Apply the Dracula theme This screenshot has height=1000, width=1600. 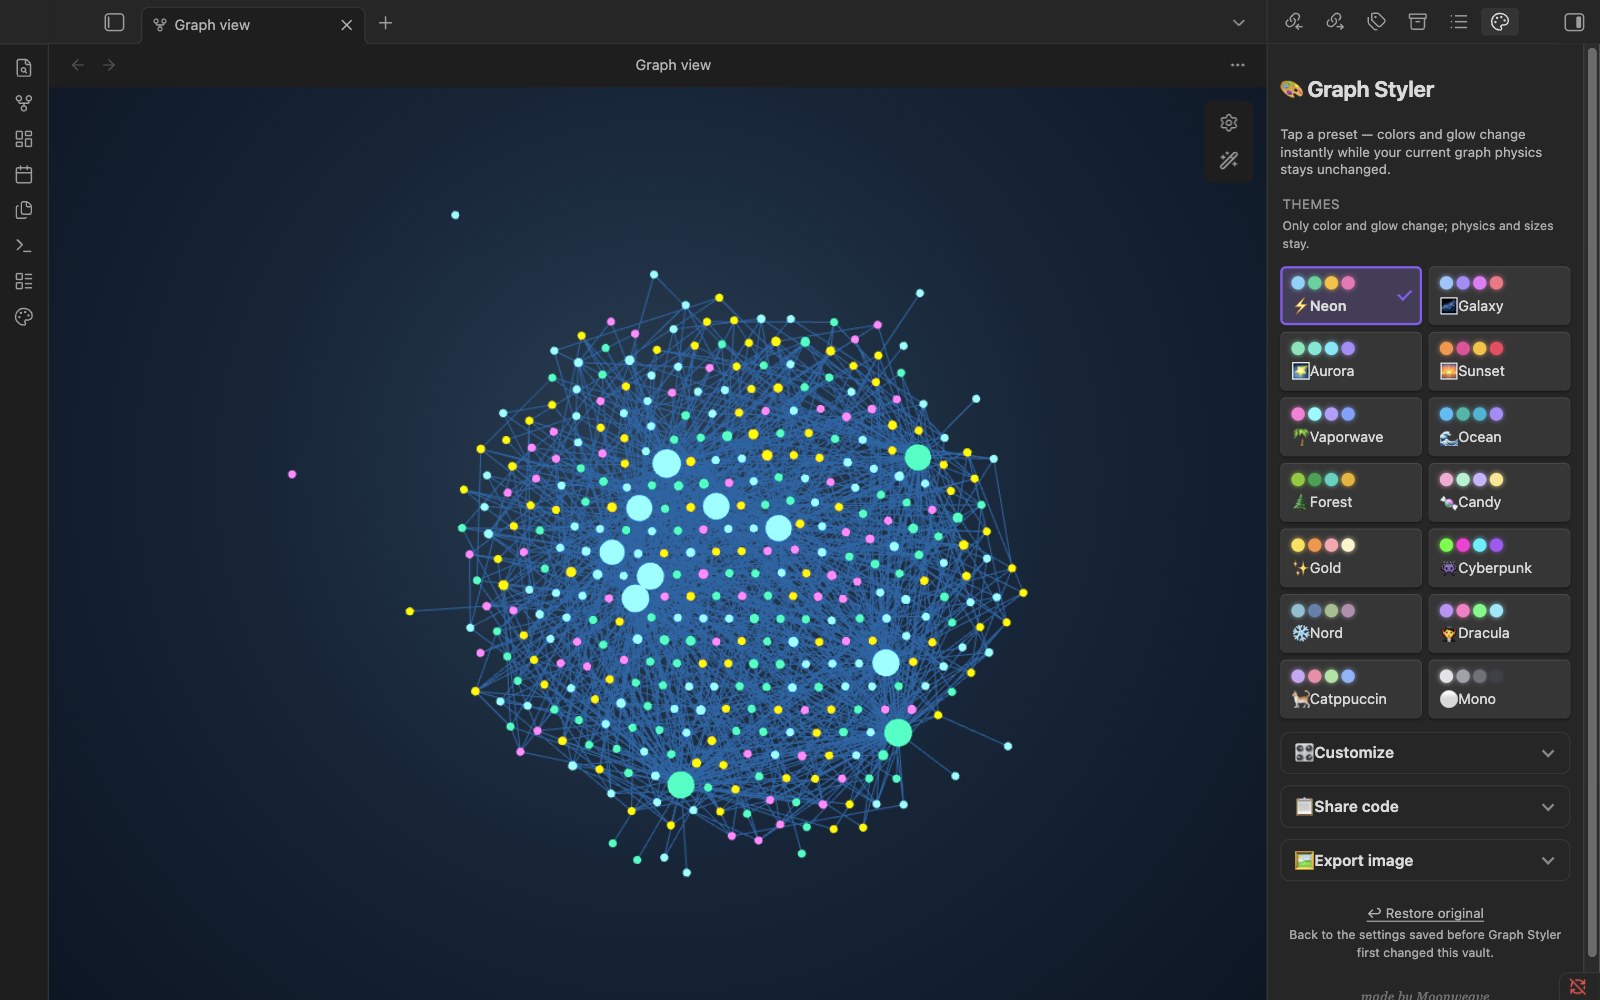click(1499, 623)
